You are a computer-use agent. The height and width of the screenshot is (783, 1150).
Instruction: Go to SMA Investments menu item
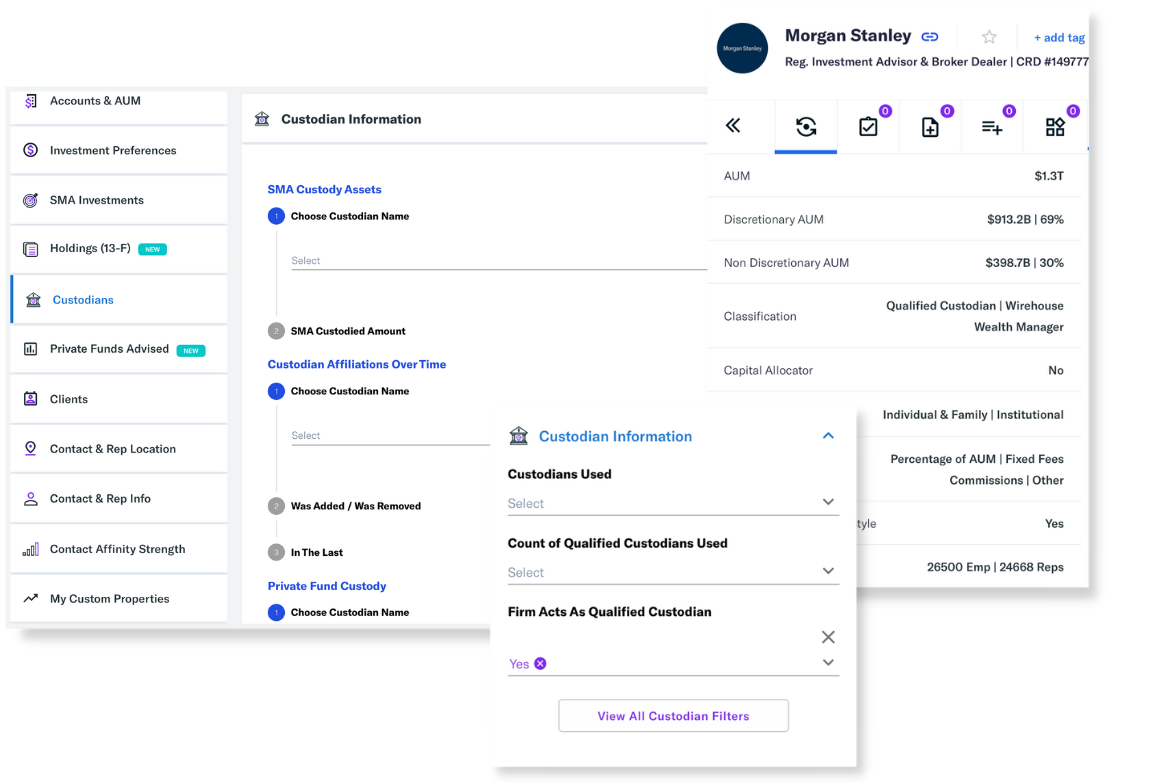(119, 200)
